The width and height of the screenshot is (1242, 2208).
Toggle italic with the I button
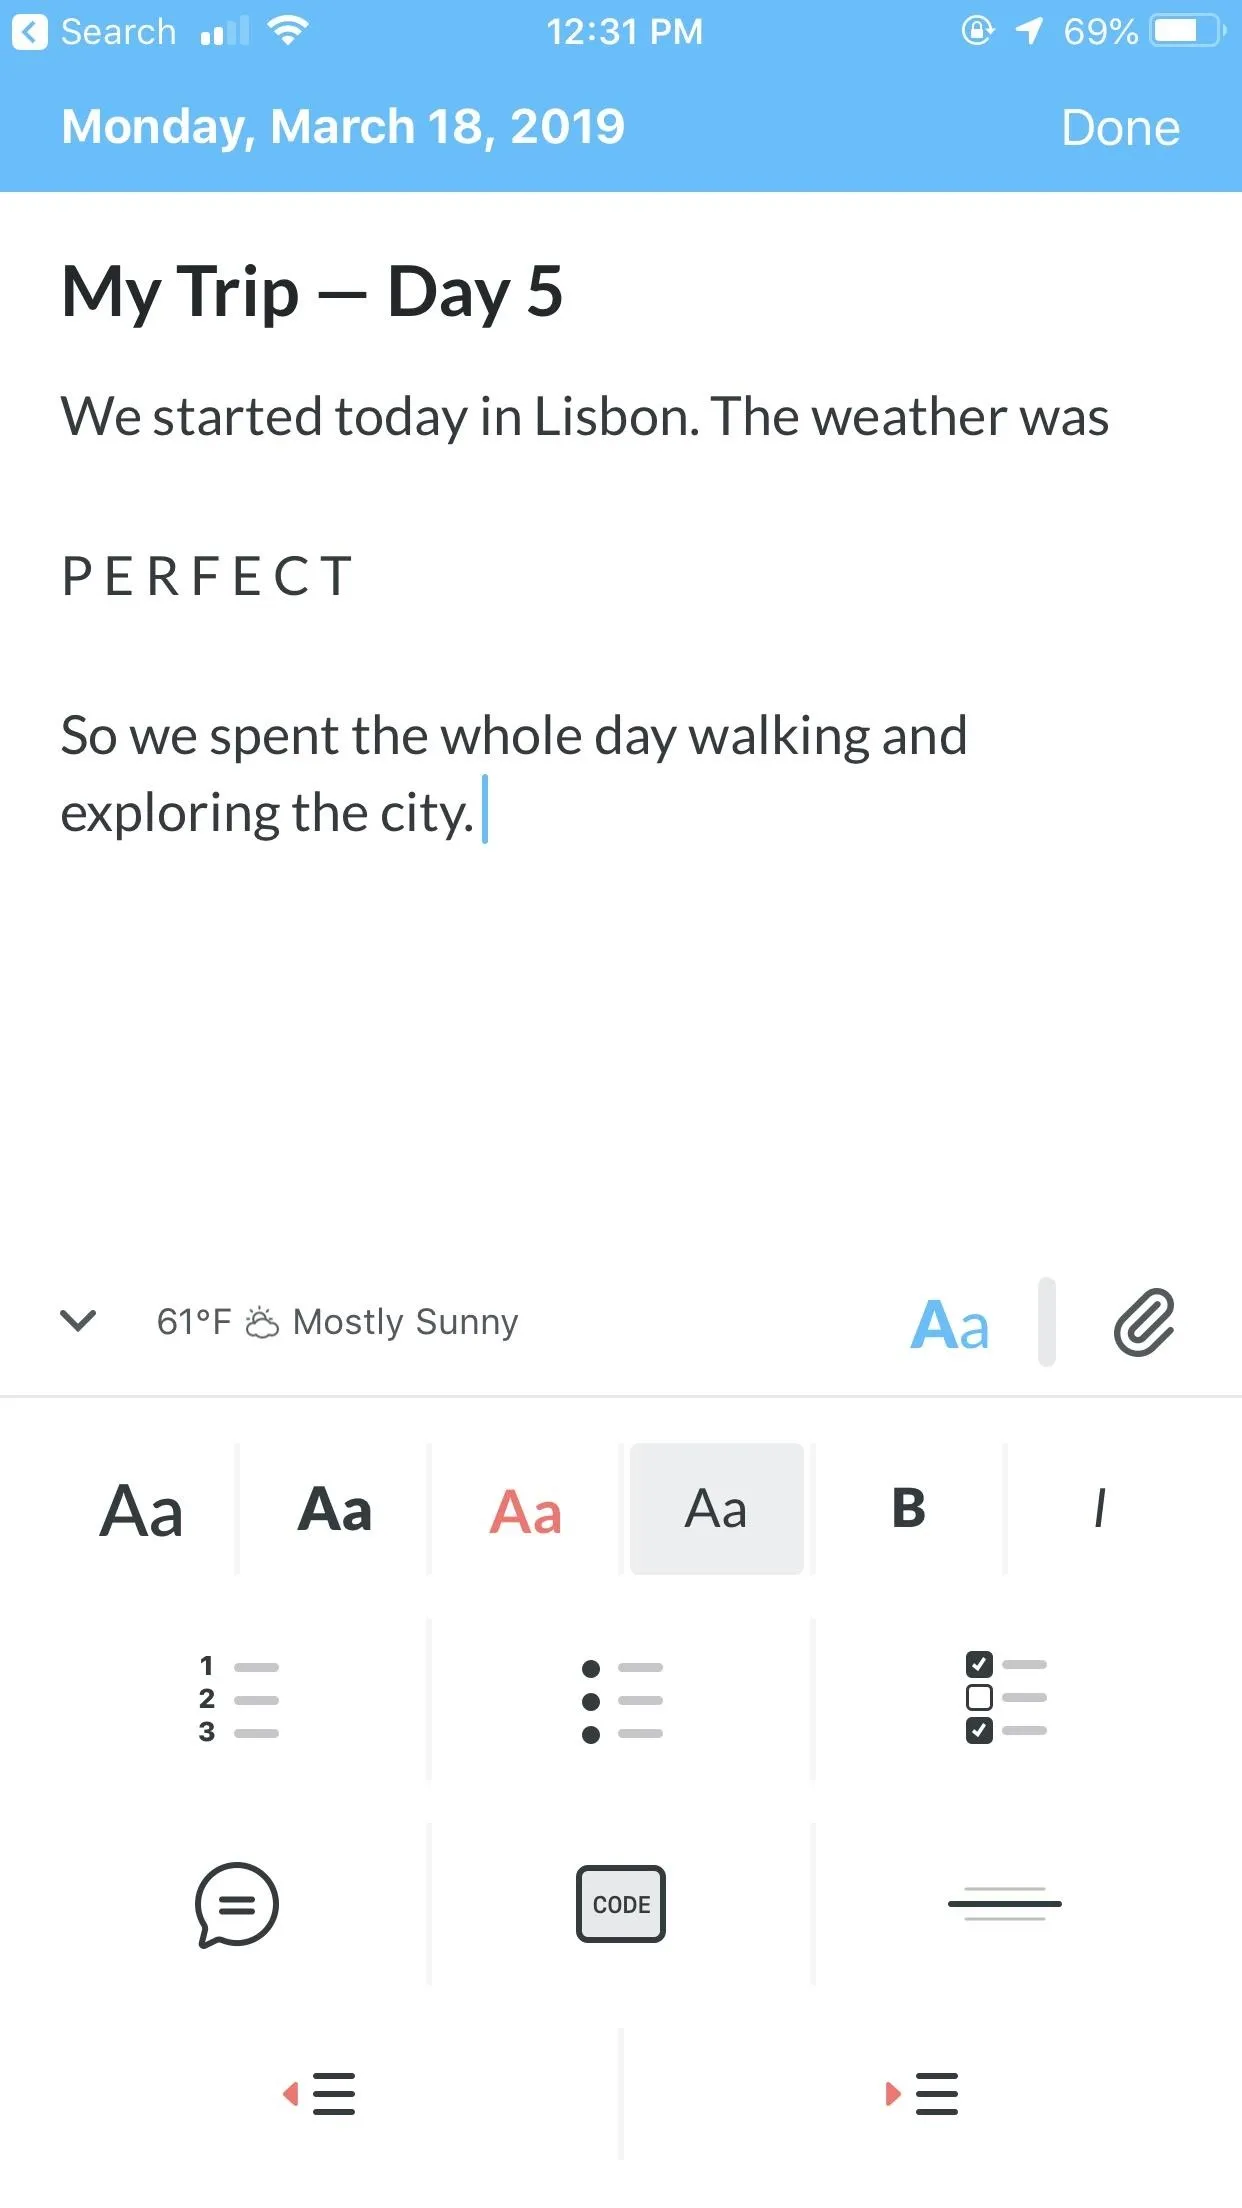point(1100,1508)
